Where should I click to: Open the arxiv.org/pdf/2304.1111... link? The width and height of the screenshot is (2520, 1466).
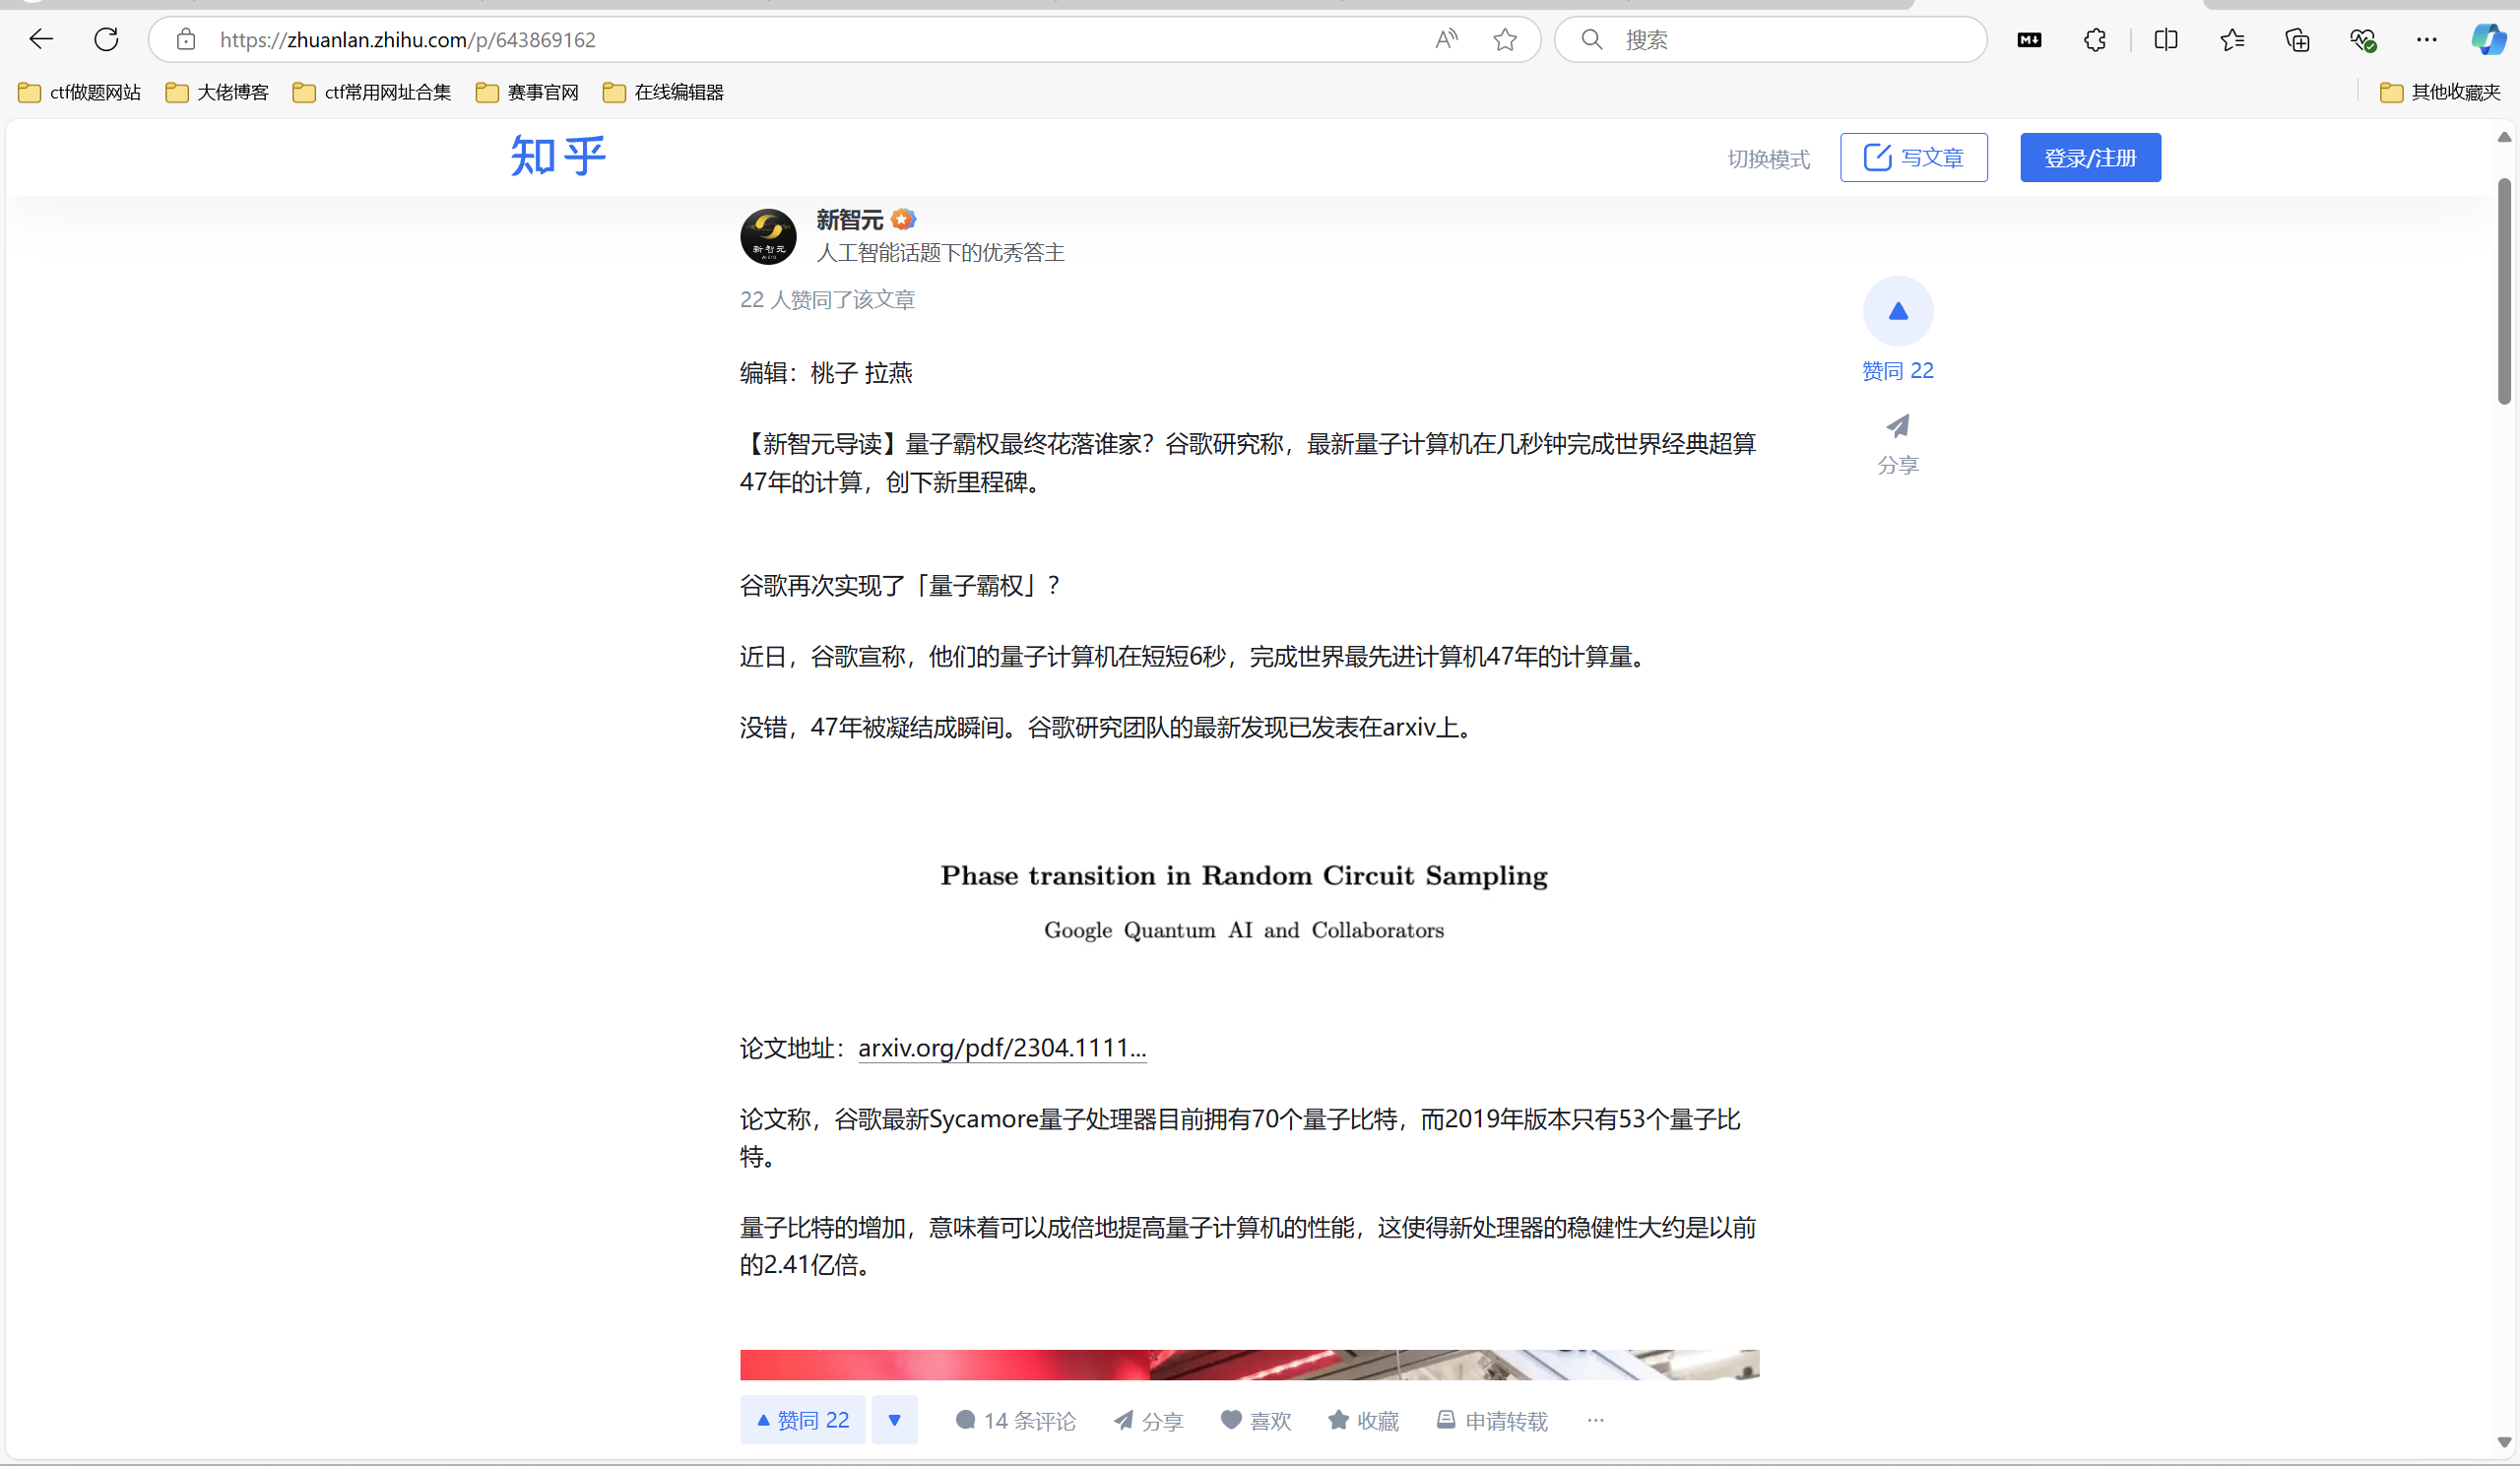[x=1002, y=1047]
